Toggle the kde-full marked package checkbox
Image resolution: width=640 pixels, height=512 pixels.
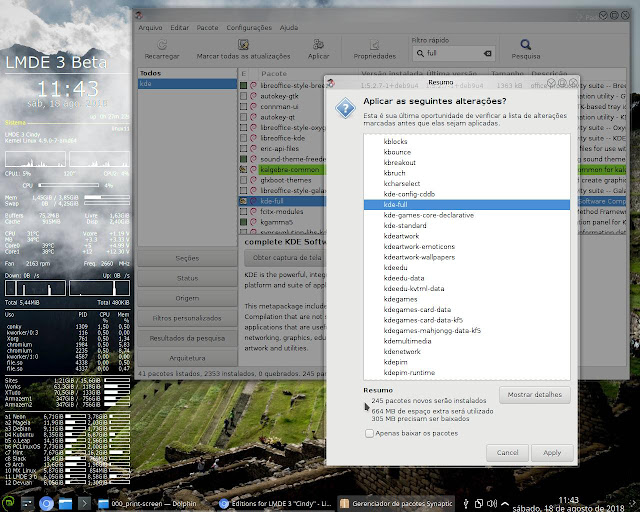click(x=243, y=201)
